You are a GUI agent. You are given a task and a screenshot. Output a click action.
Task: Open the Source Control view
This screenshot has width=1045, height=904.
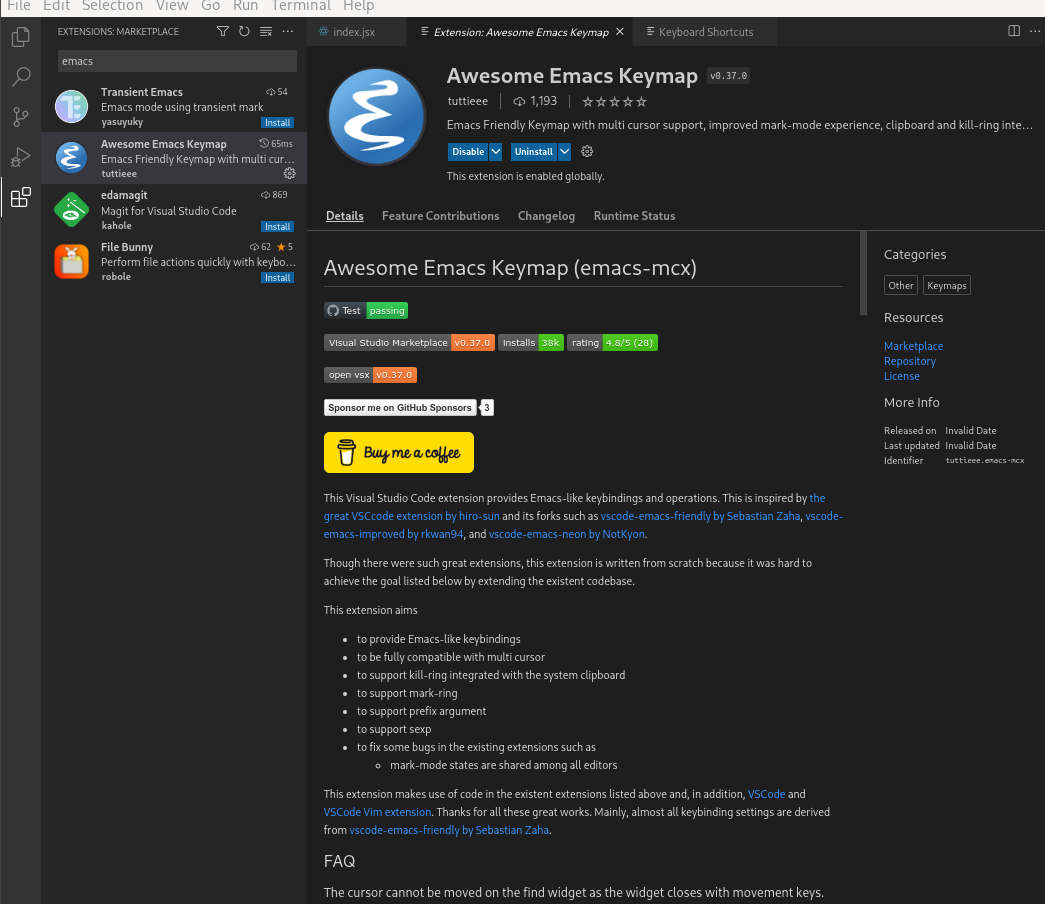pyautogui.click(x=21, y=117)
